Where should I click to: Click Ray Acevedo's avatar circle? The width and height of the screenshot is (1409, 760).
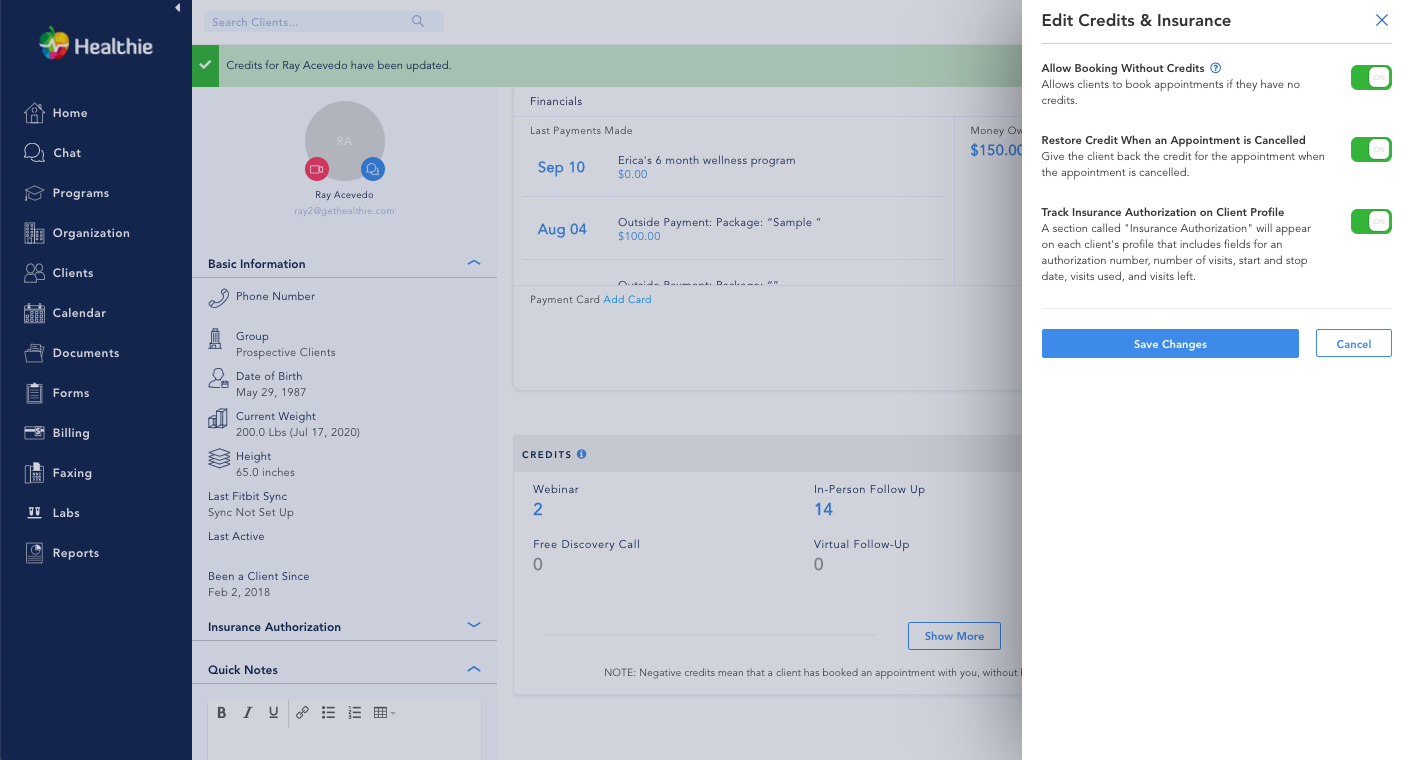[x=345, y=141]
